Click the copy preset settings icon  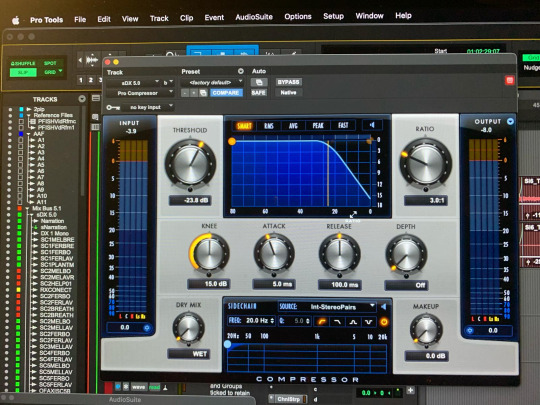[x=203, y=93]
